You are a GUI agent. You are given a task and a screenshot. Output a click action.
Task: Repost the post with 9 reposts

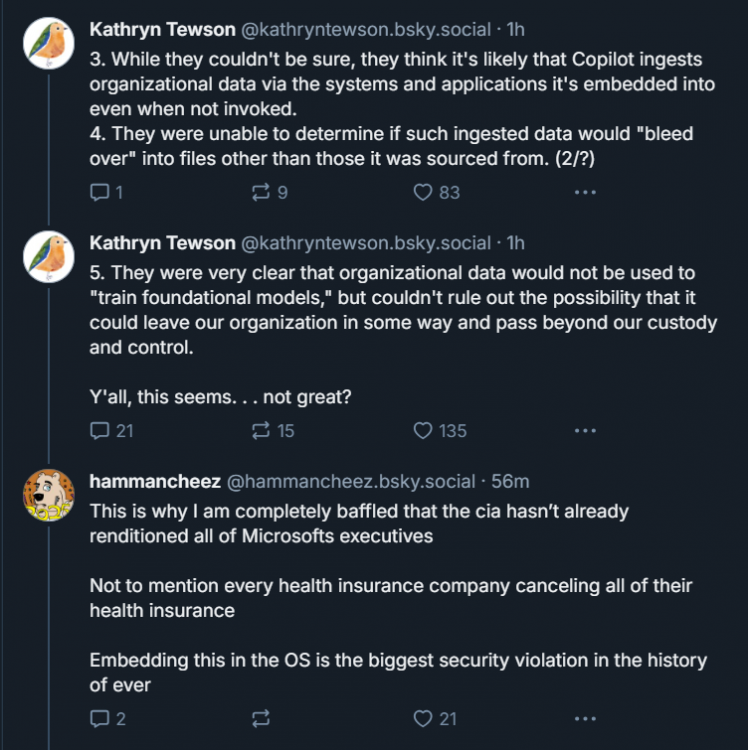coord(260,192)
